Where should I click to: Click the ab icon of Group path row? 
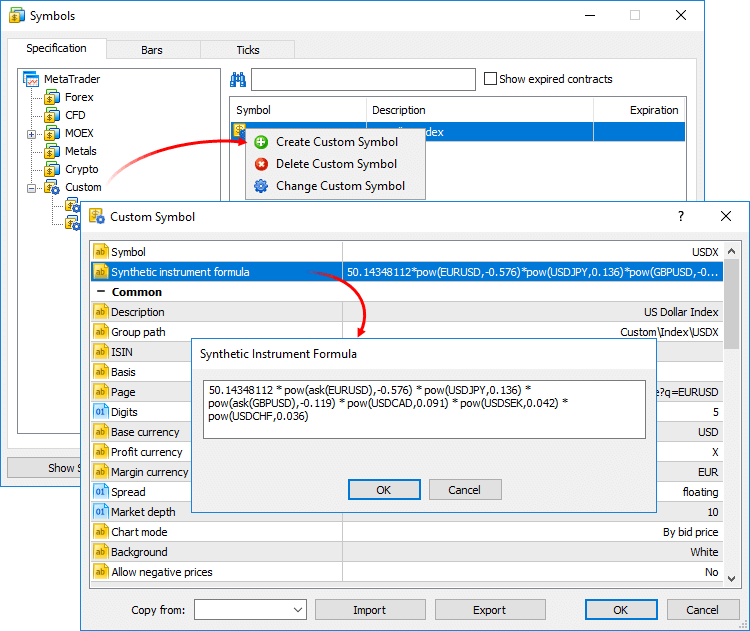(100, 332)
